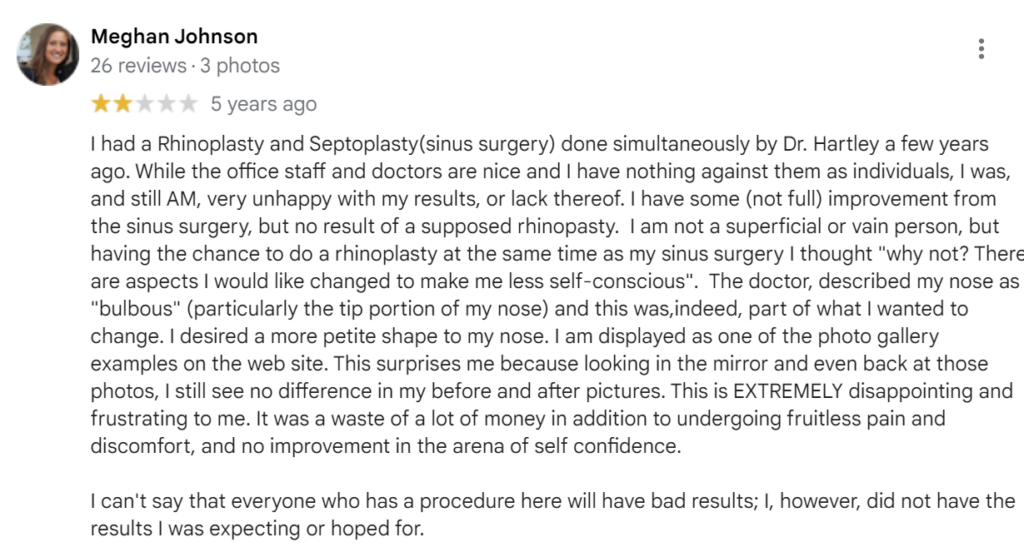Viewport: 1024px width, 557px height.
Task: Select the fifth gray rating star
Action: point(188,104)
